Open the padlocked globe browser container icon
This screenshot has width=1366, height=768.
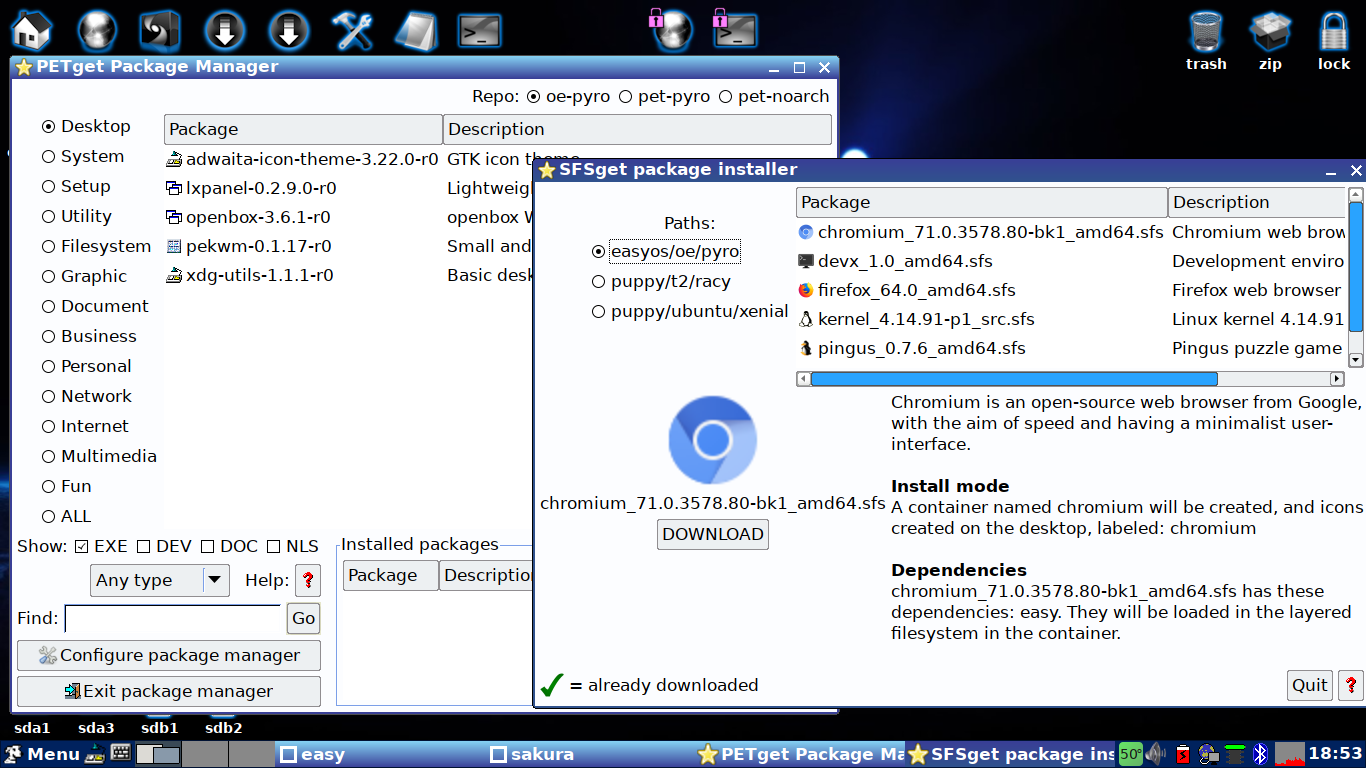tap(671, 29)
